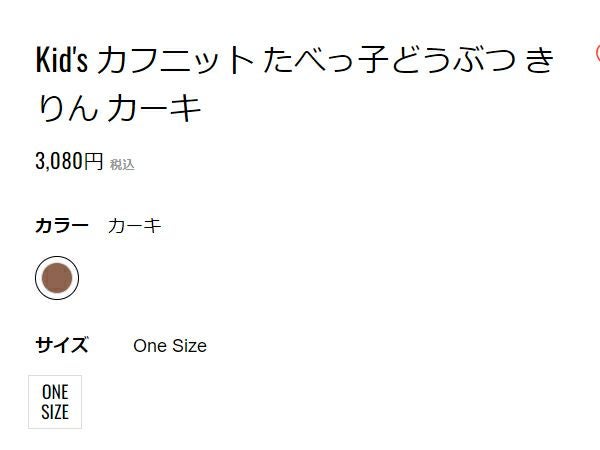
Task: Click the word "One" beside サイズ
Action: pos(150,346)
